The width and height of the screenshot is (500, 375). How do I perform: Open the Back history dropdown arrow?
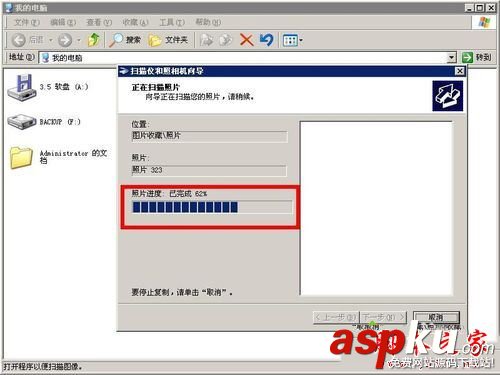51,40
